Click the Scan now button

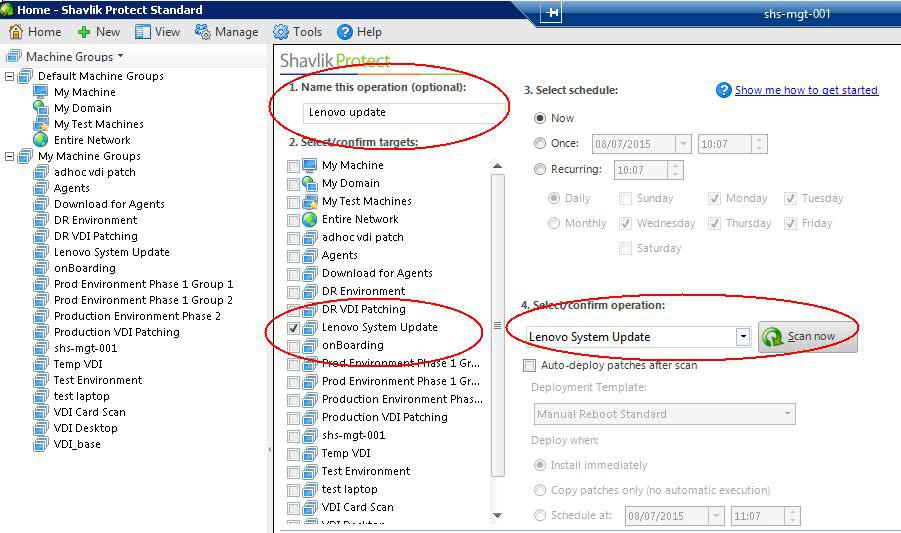[808, 337]
